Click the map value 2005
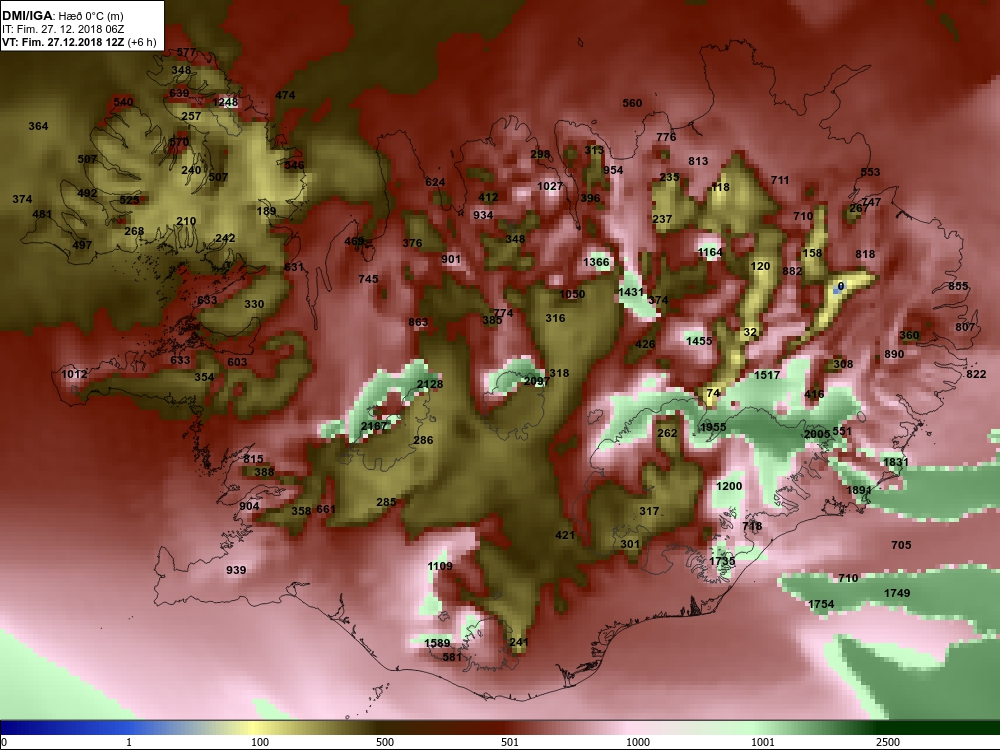The width and height of the screenshot is (1000, 750). [817, 434]
